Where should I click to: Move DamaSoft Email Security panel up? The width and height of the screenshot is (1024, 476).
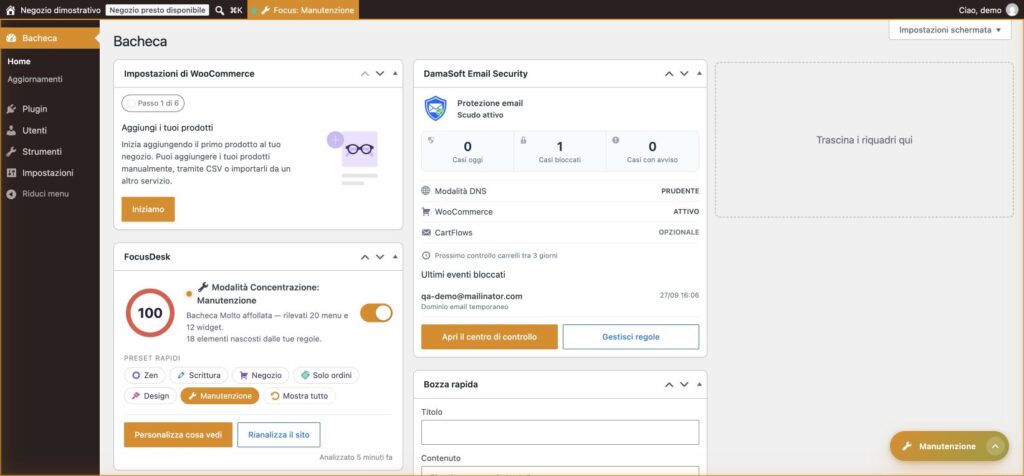[669, 74]
